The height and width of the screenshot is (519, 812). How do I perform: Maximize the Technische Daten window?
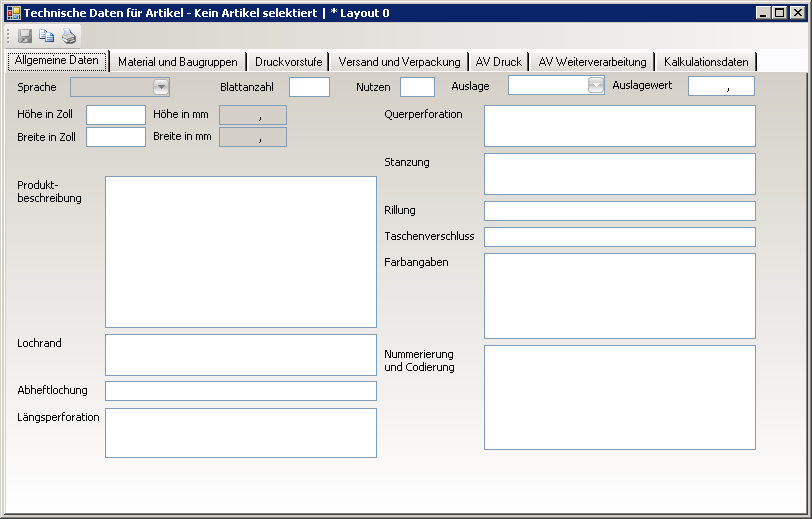780,13
